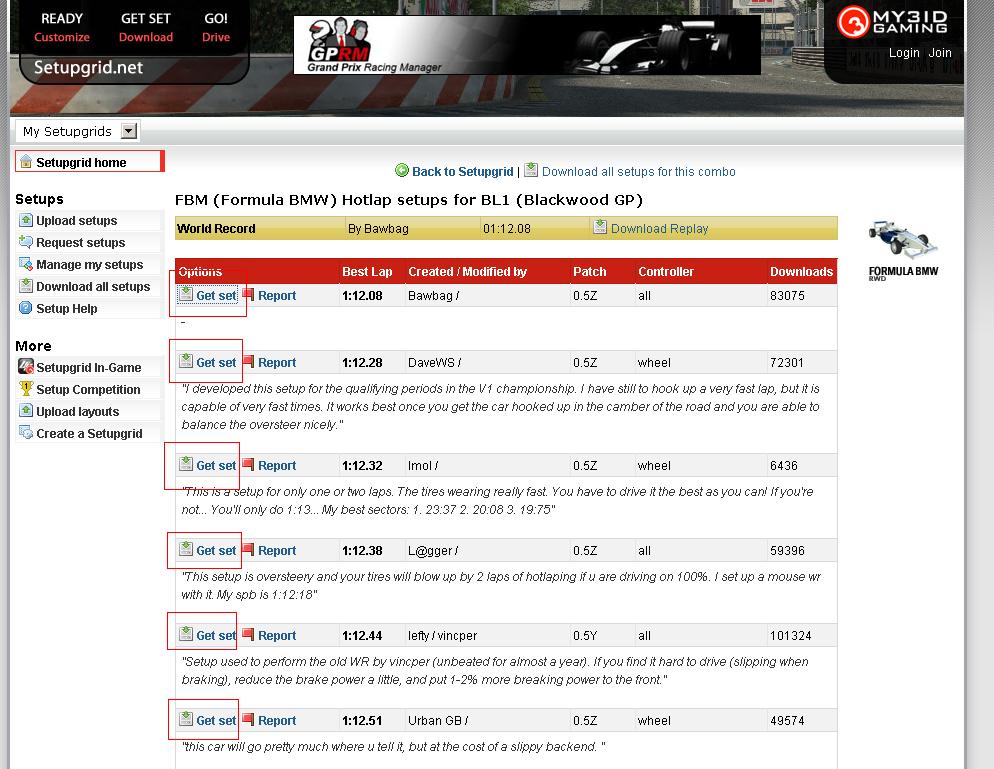Viewport: 994px width, 769px height.
Task: Click the red Report flag for Bawbag setup
Action: coord(248,294)
